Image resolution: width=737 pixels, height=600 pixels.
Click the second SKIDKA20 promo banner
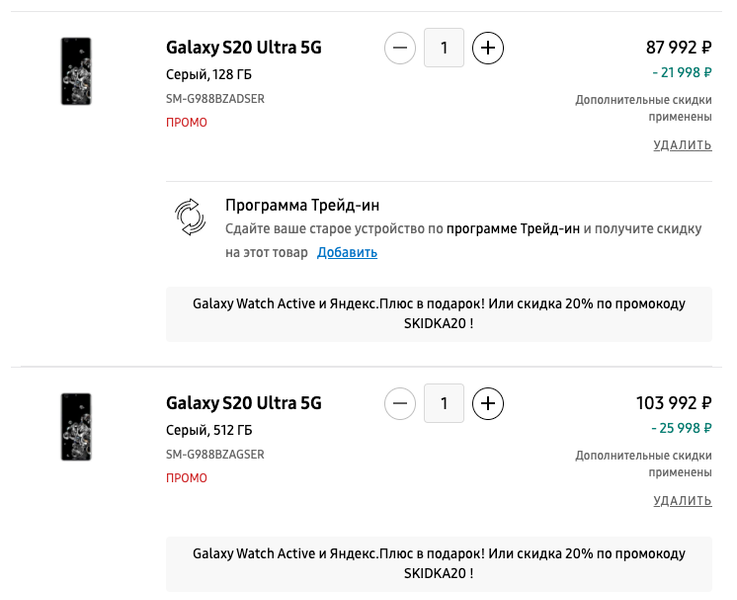pyautogui.click(x=439, y=564)
